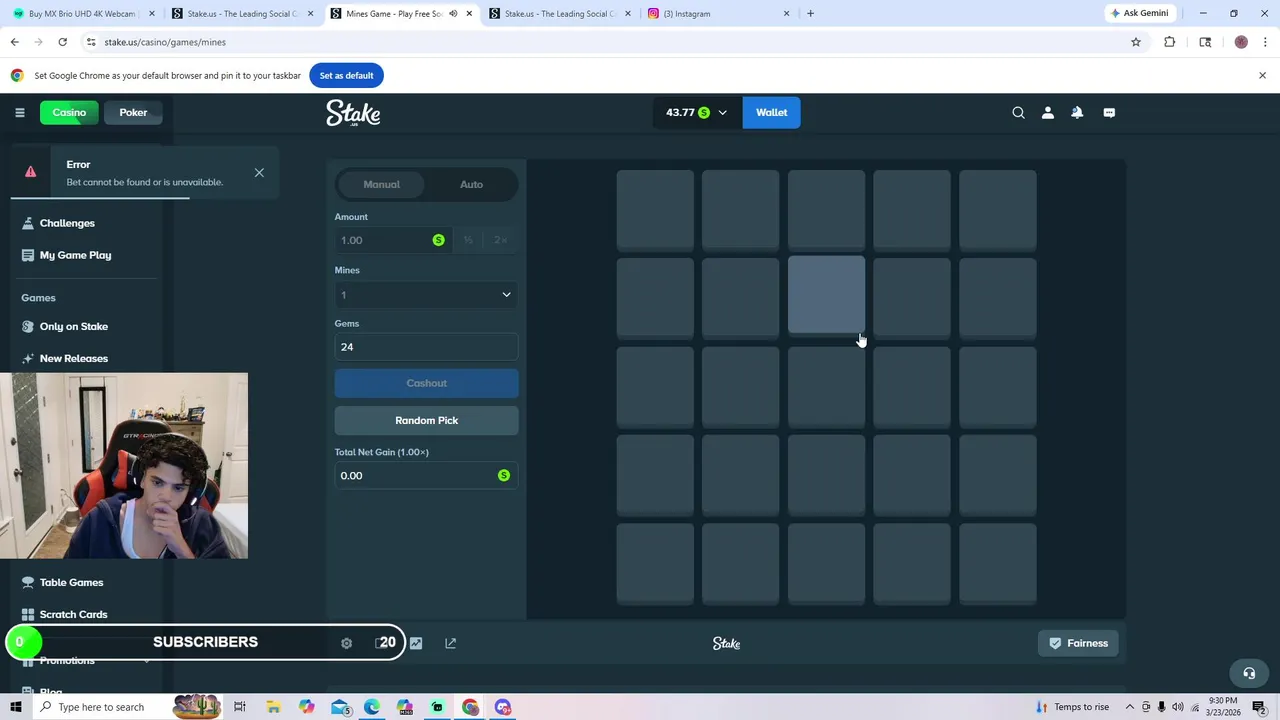Open Scratch Cards in sidebar
Image resolution: width=1280 pixels, height=720 pixels.
(73, 614)
